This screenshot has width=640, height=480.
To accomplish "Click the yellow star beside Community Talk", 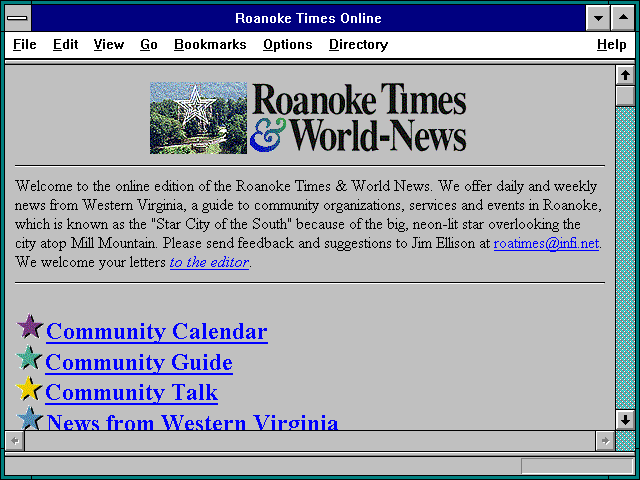I will click(x=29, y=388).
